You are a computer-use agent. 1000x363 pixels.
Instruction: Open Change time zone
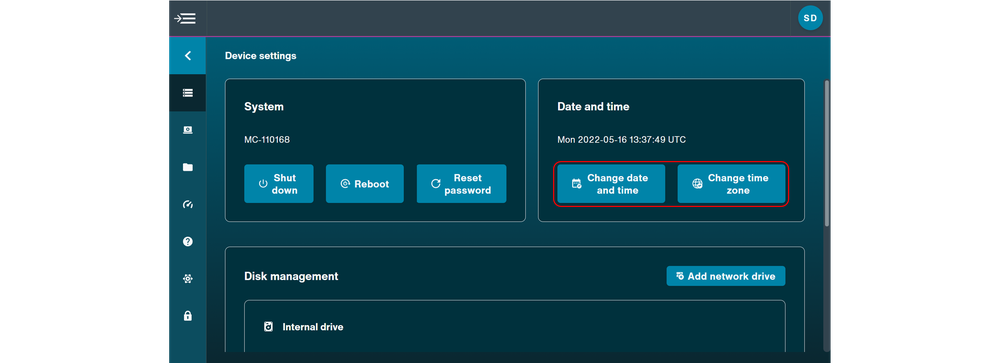(x=731, y=184)
